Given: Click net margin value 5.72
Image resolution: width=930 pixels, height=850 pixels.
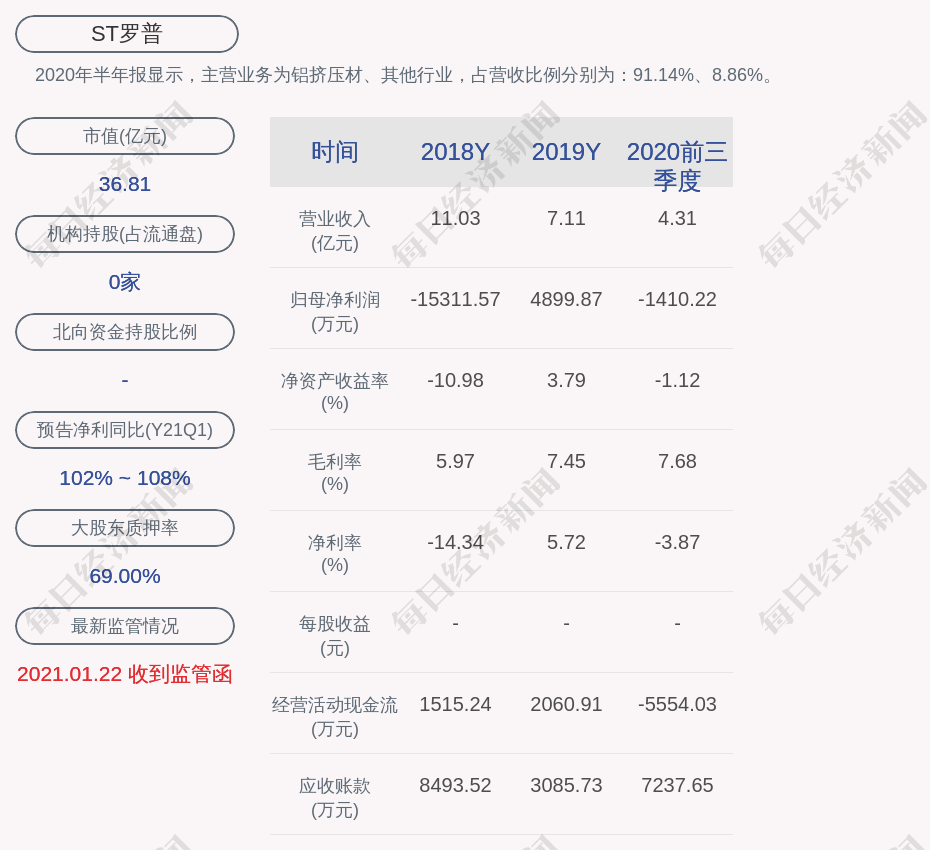Looking at the screenshot, I should (566, 542).
